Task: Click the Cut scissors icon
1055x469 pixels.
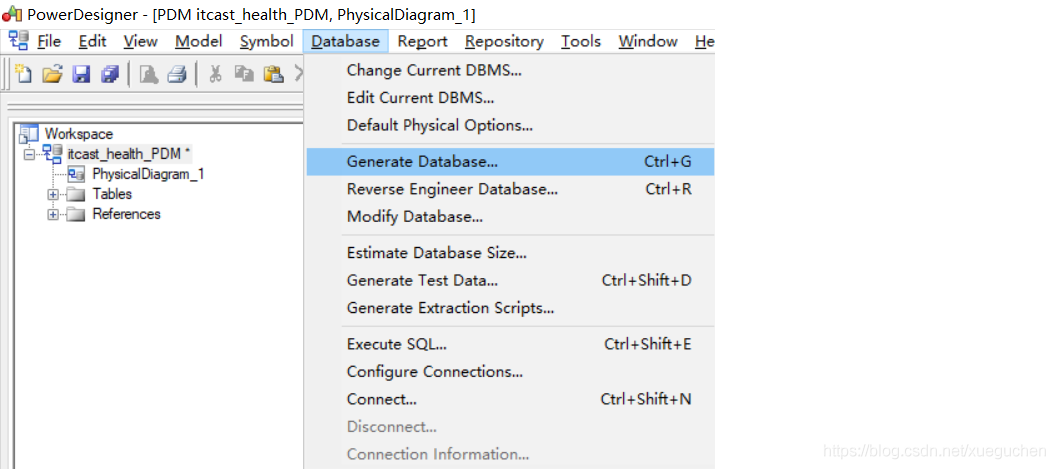Action: coord(215,73)
